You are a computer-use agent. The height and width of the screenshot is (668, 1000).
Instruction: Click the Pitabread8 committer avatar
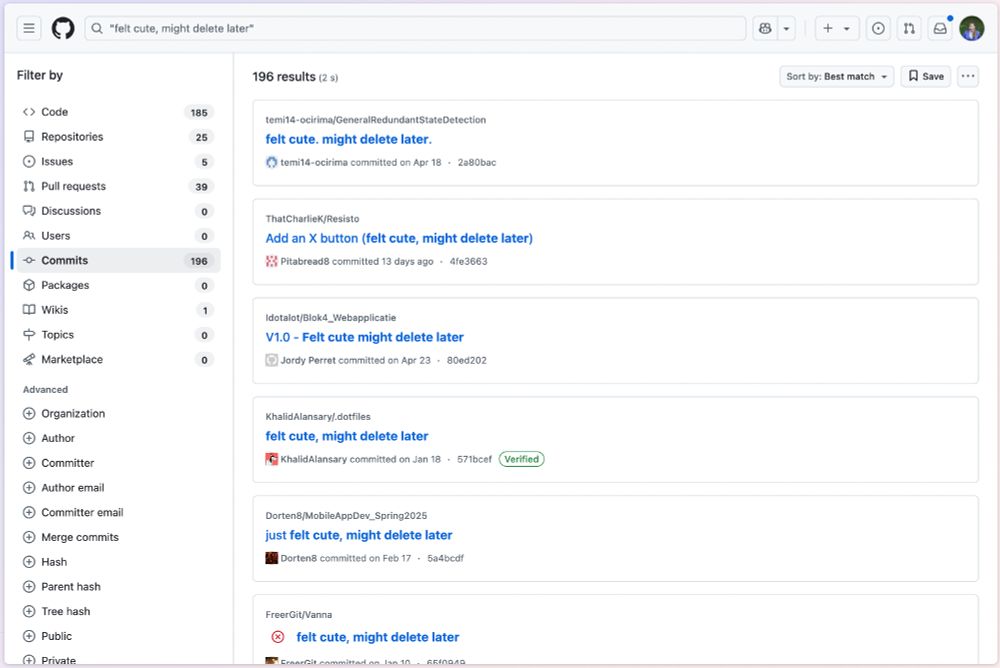point(272,261)
